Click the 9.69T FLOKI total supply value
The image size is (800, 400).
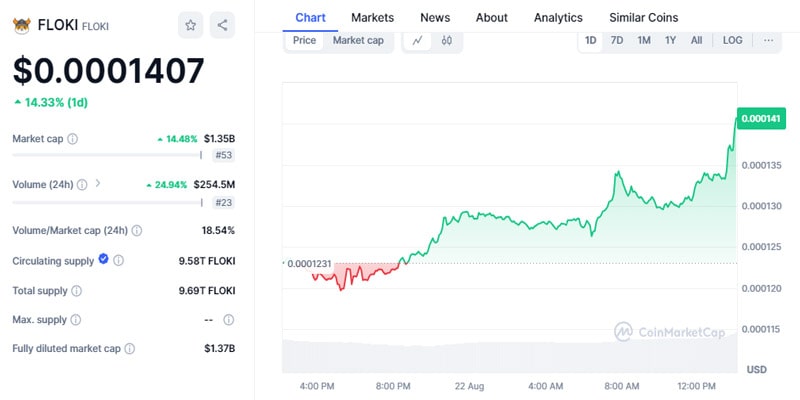(x=207, y=291)
